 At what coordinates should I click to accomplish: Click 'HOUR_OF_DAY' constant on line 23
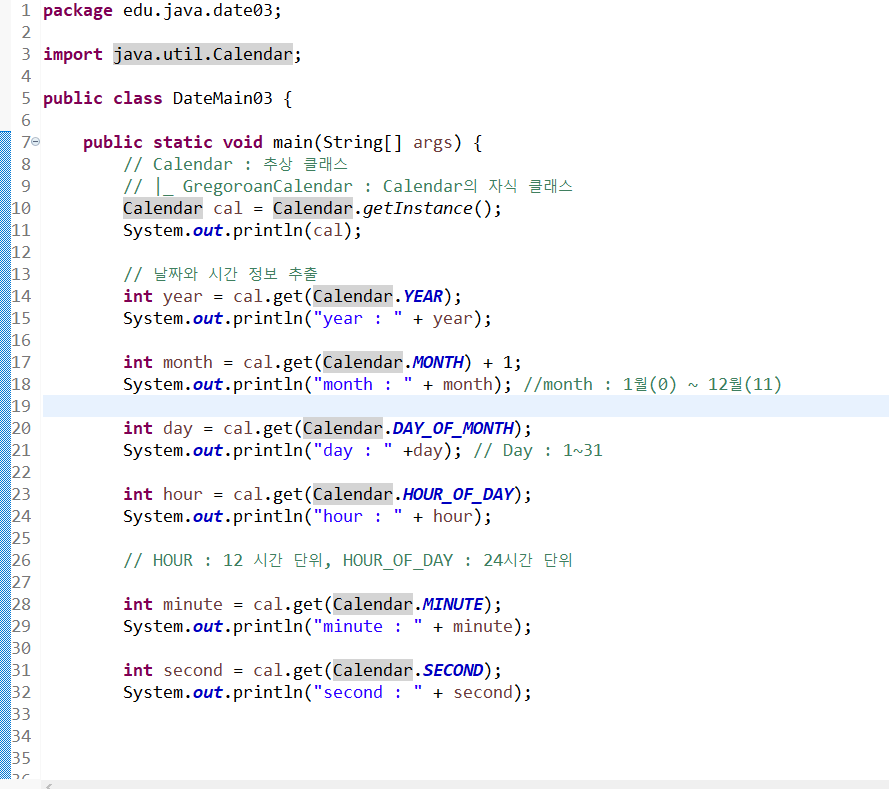click(x=458, y=494)
